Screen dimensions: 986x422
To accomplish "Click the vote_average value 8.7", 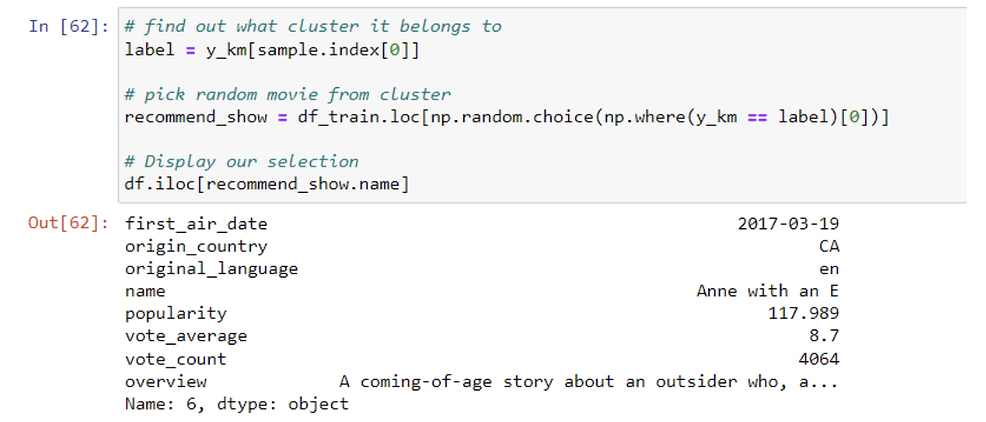I will pos(824,336).
